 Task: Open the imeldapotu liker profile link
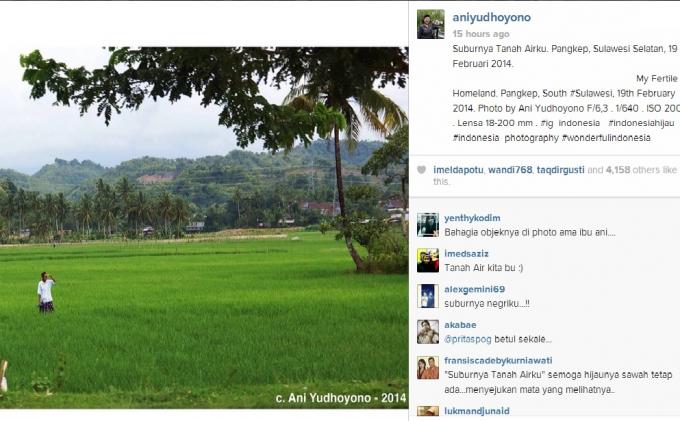click(458, 170)
